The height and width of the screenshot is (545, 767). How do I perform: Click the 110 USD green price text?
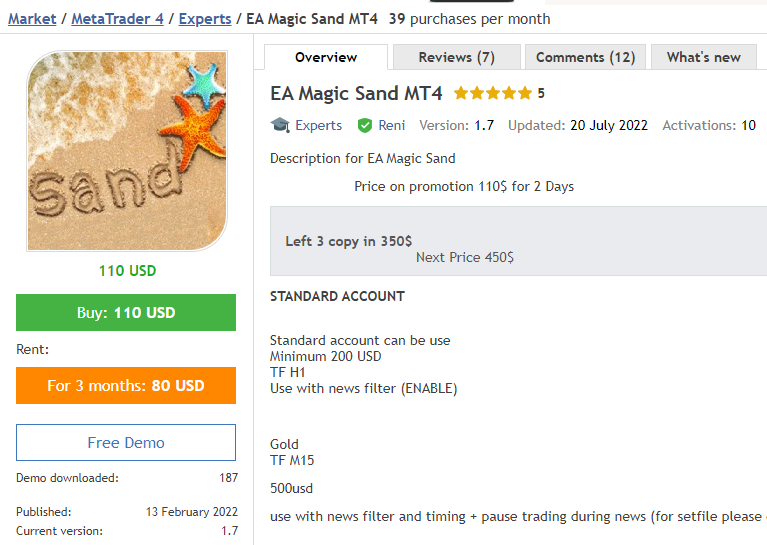pyautogui.click(x=127, y=271)
